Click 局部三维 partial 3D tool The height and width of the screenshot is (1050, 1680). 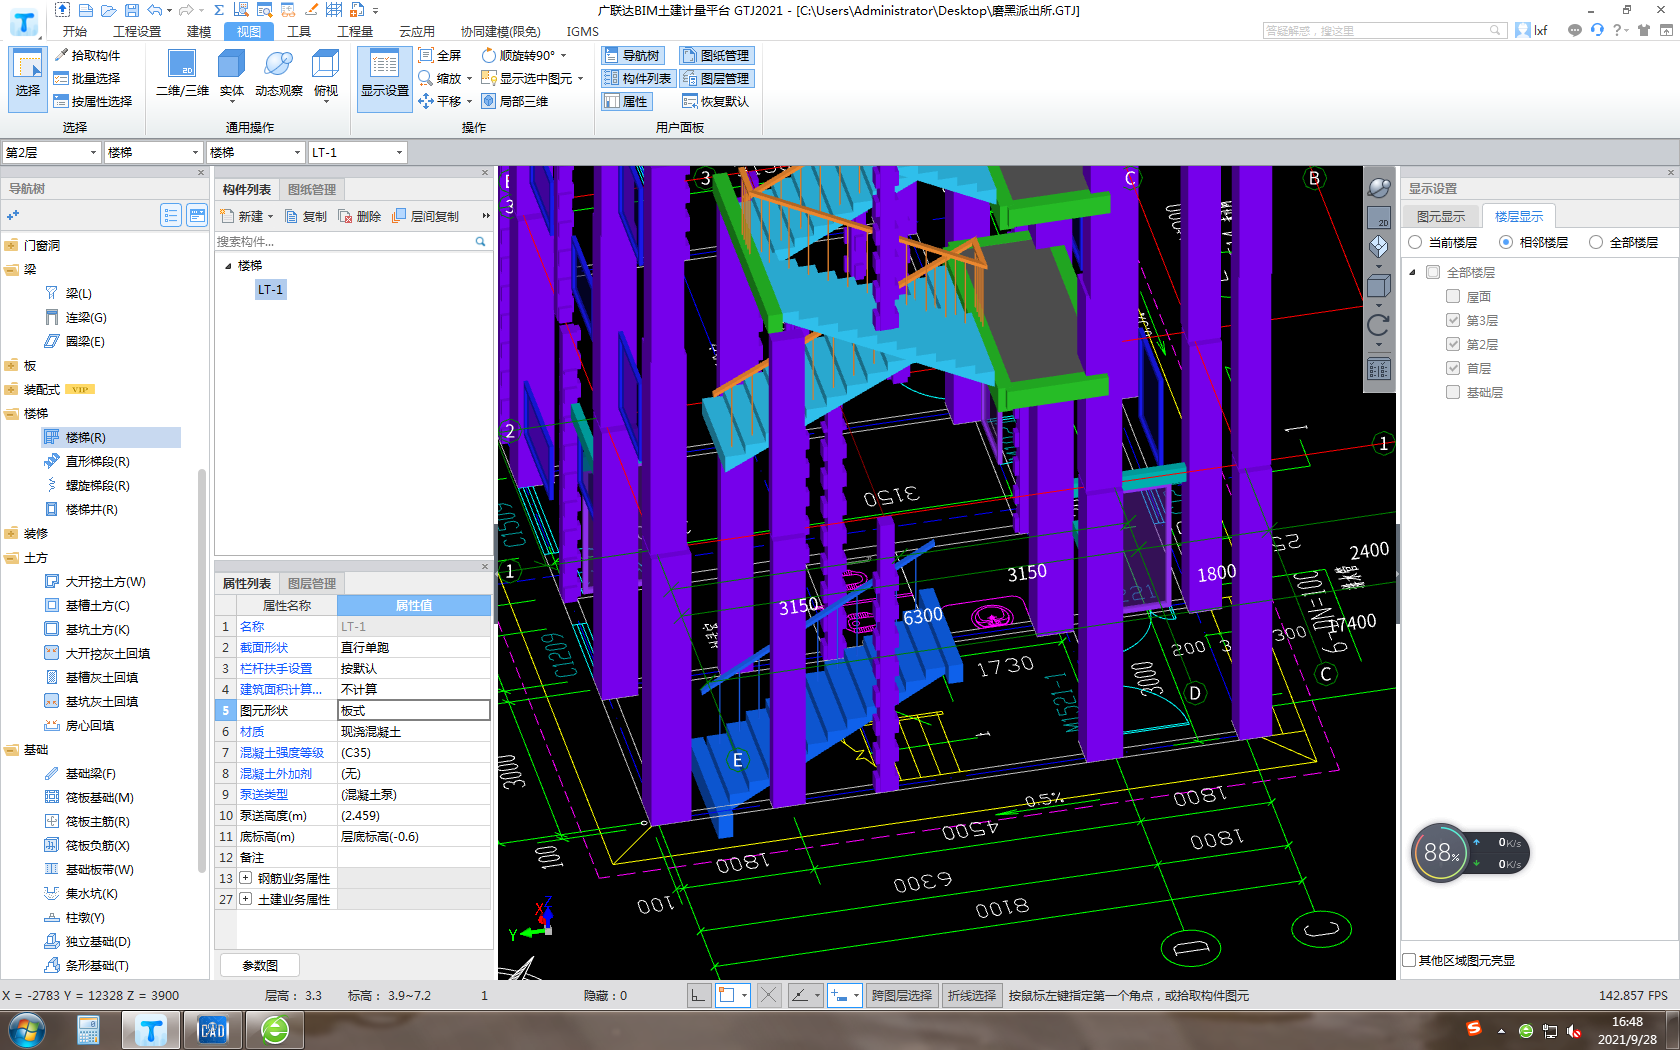[x=515, y=101]
